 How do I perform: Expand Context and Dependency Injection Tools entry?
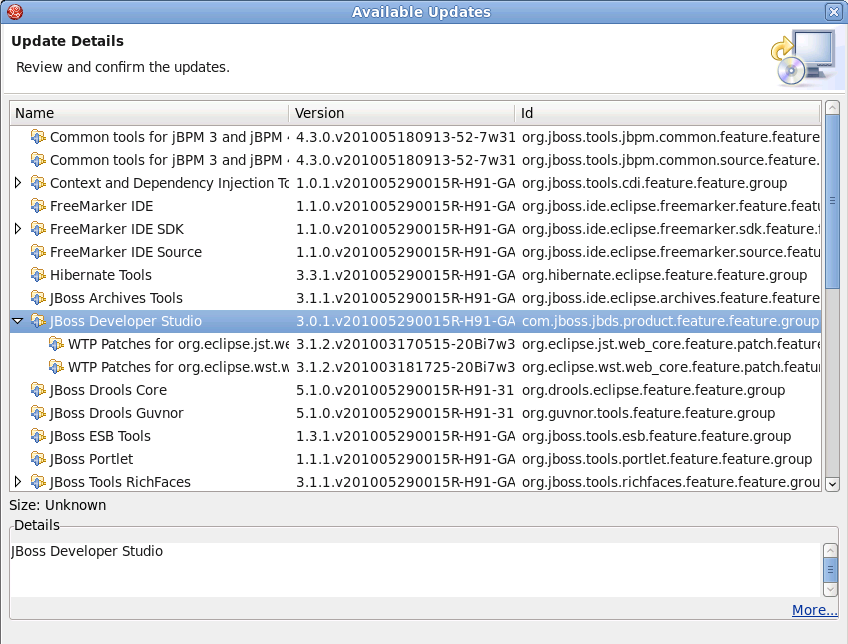tap(18, 183)
